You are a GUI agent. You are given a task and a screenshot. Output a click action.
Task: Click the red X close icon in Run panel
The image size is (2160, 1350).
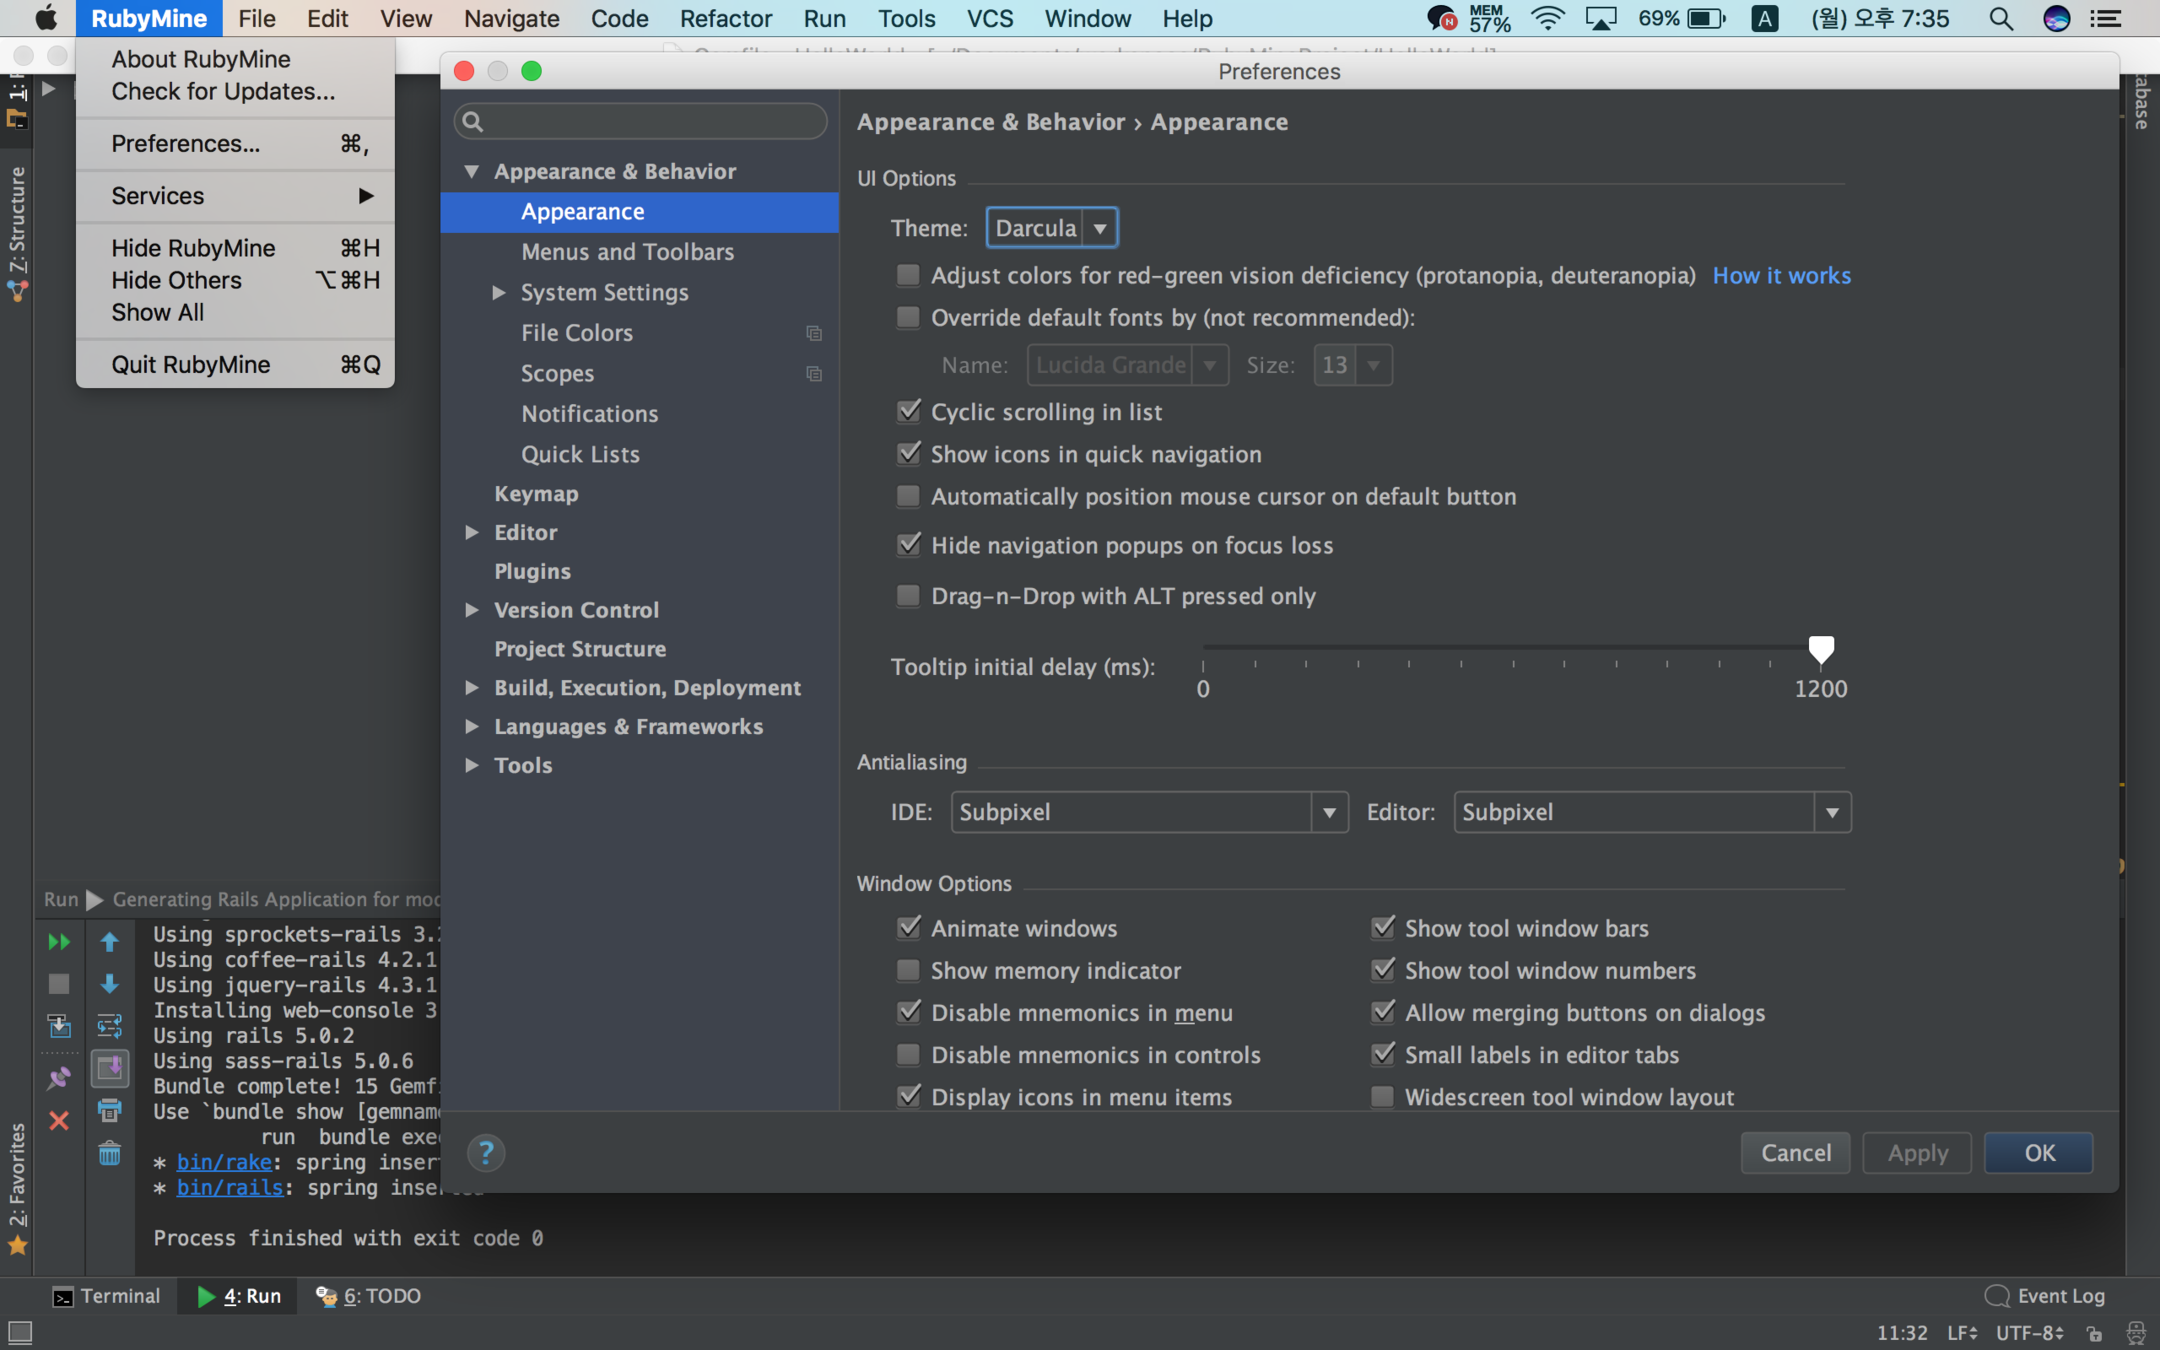[x=58, y=1120]
